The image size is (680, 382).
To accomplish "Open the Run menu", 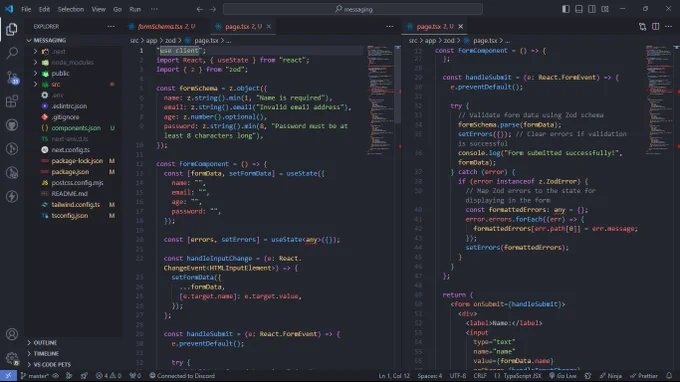I will point(135,9).
